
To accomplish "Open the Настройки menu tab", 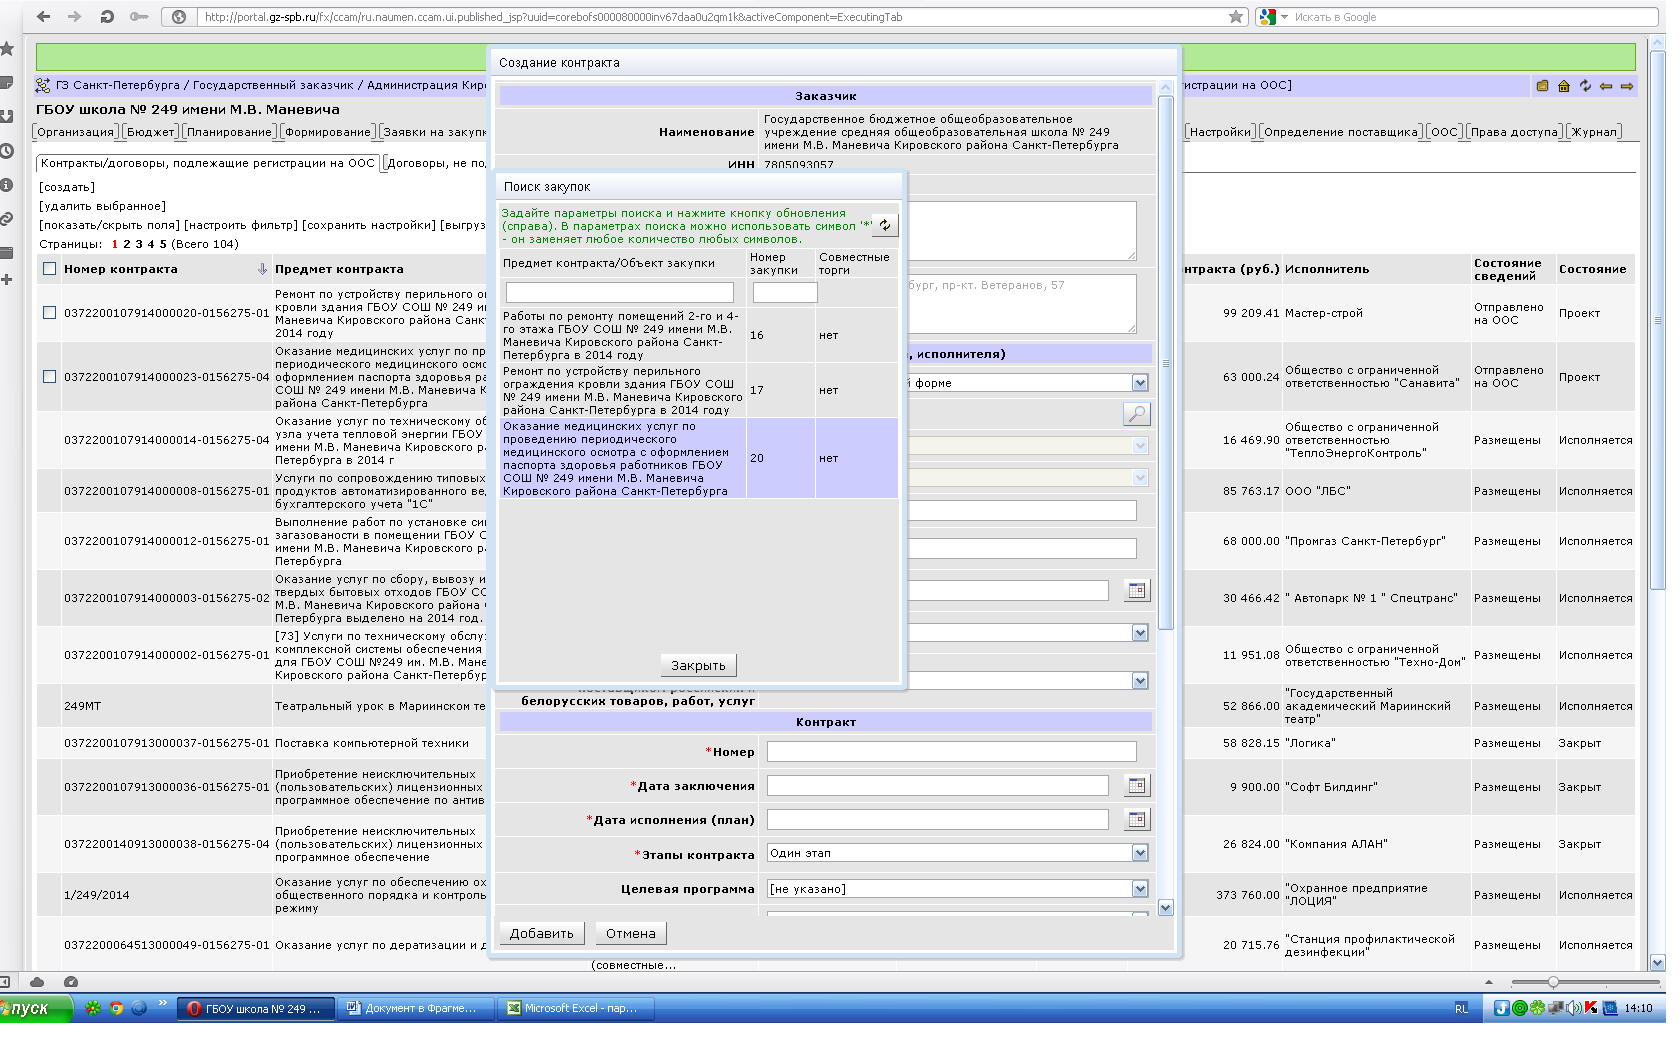I will [x=1220, y=132].
